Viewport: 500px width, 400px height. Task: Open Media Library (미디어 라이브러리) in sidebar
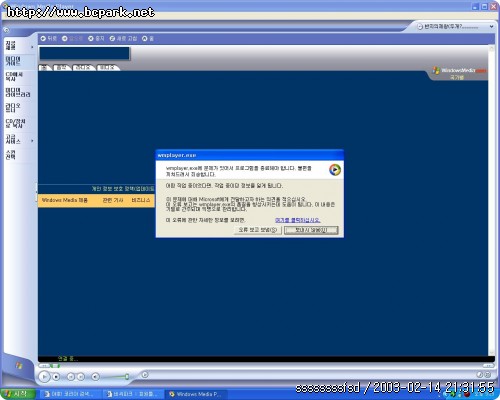18,92
